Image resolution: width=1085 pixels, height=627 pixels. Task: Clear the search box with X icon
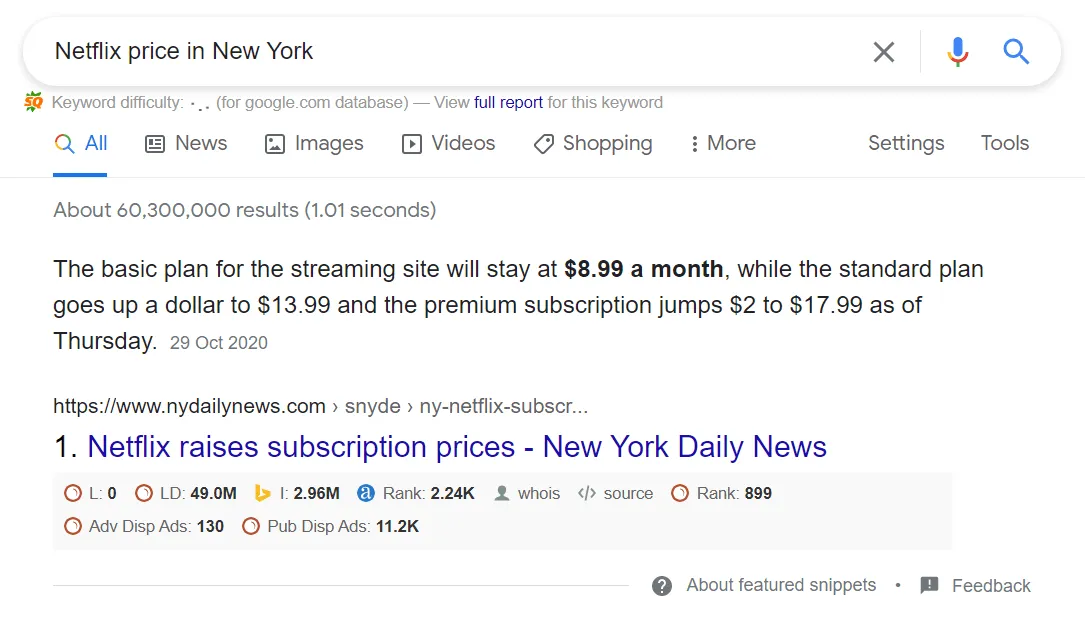(x=884, y=52)
